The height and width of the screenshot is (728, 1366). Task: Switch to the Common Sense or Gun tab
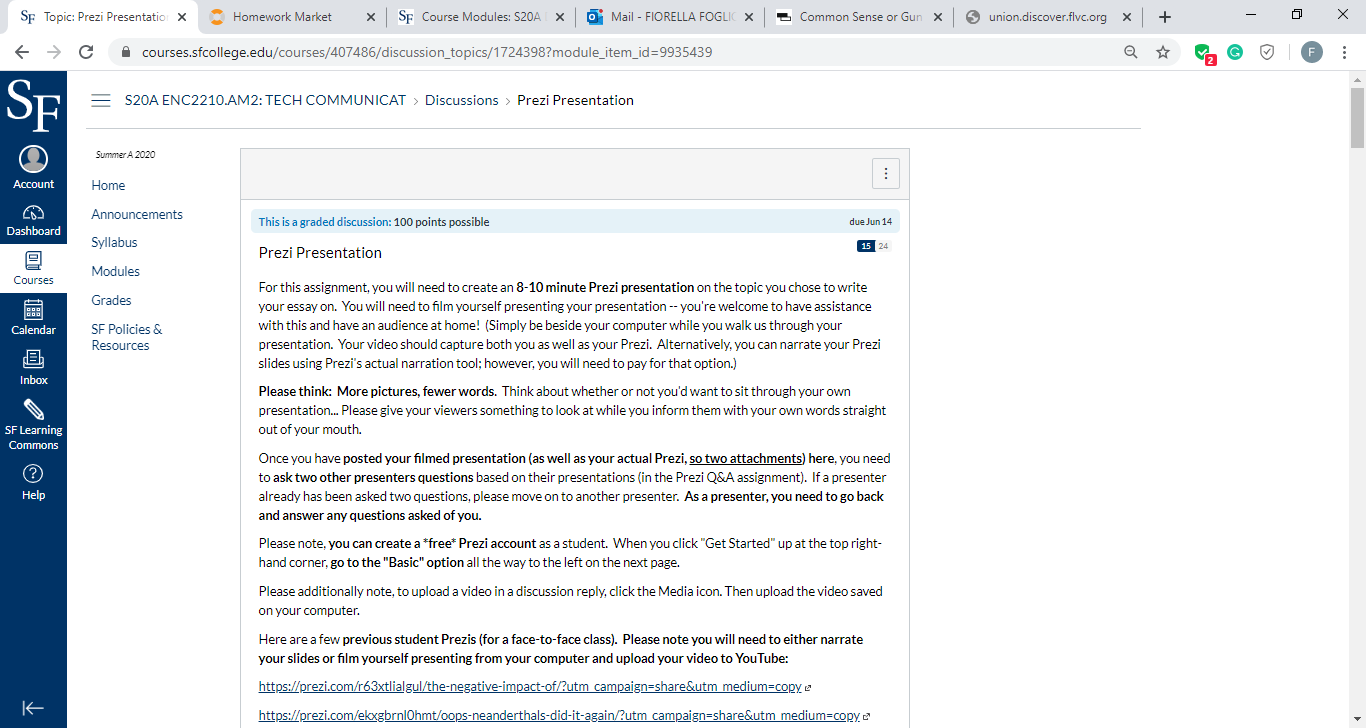859,17
